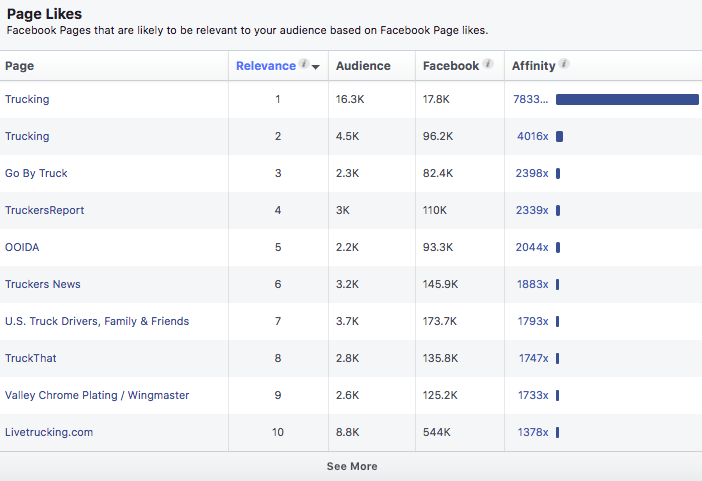Open Valley Chrome Plating / Wingmaster link
702x481 pixels.
point(97,395)
